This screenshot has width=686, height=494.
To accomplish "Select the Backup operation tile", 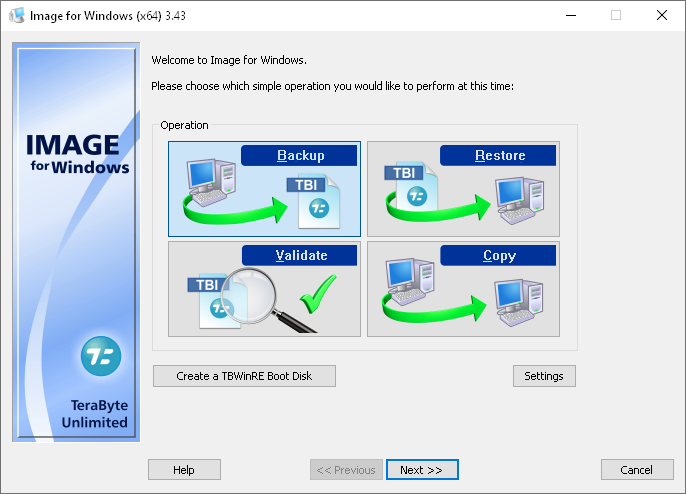I will pos(264,189).
